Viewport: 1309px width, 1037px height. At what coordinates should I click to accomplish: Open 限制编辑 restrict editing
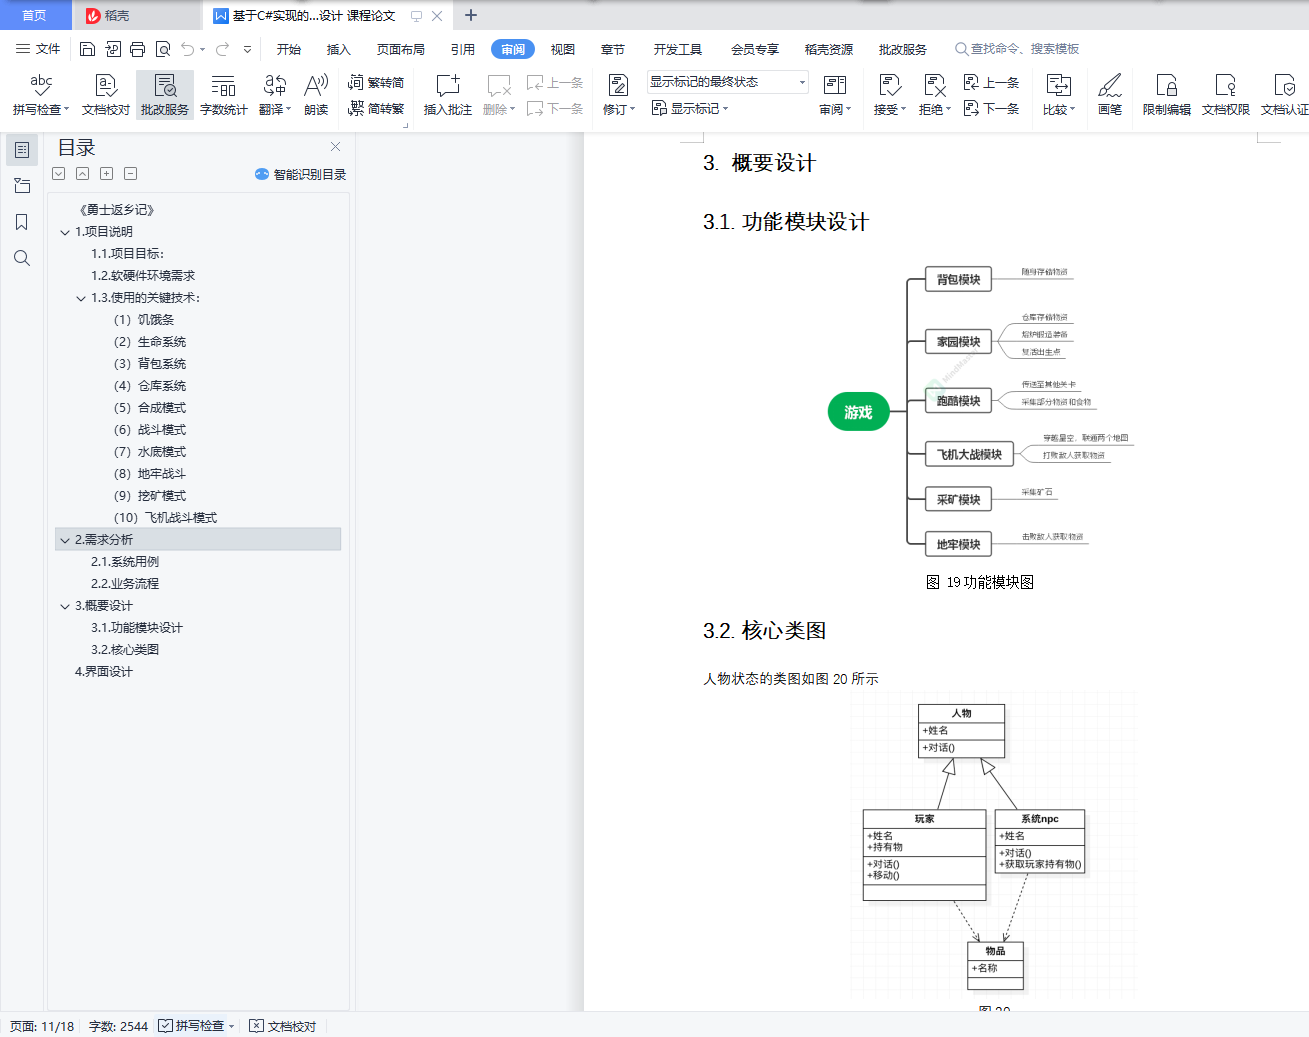click(x=1167, y=94)
